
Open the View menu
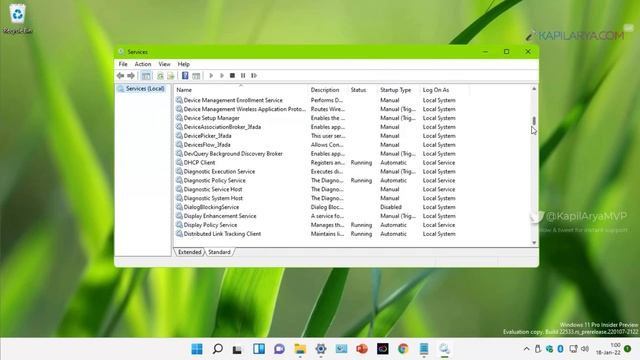[164, 64]
